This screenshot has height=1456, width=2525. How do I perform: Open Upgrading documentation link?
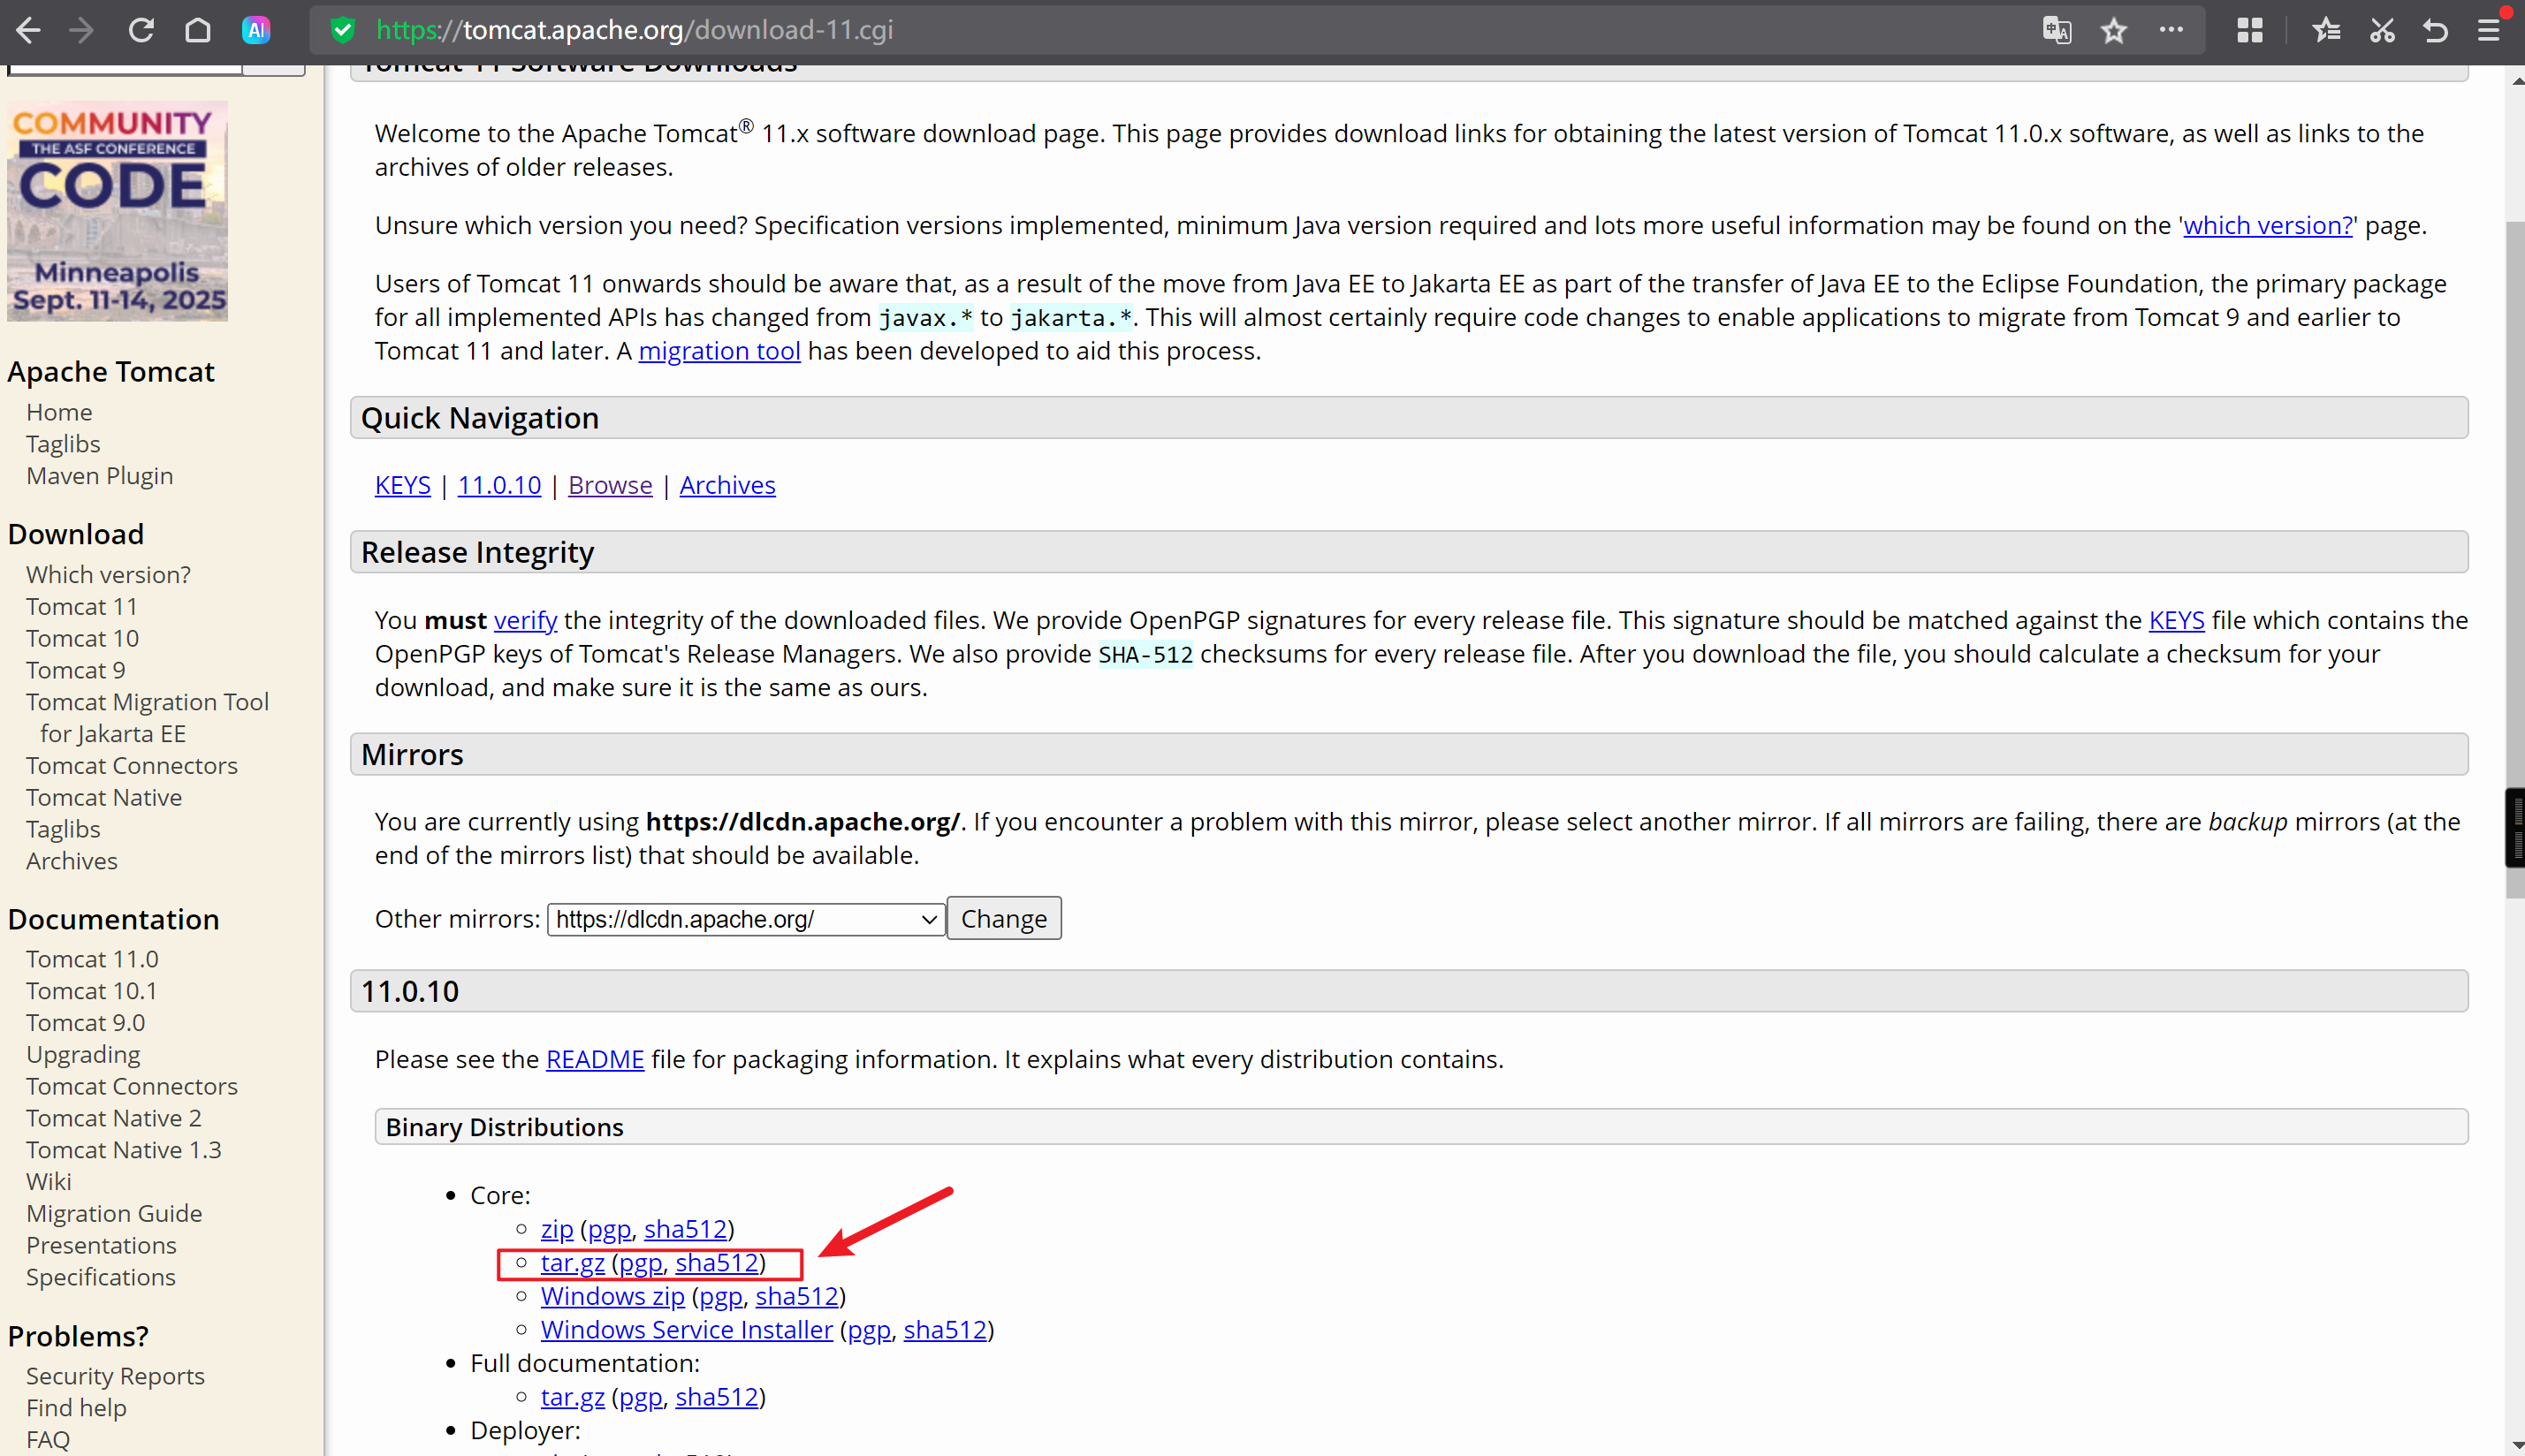[x=83, y=1055]
